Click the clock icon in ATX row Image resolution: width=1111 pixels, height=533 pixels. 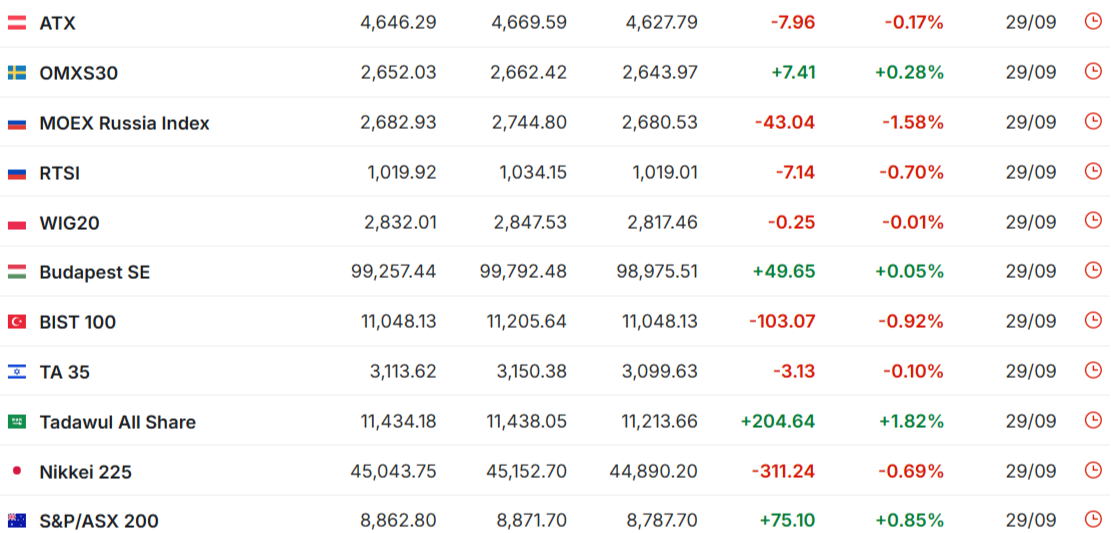click(1093, 21)
